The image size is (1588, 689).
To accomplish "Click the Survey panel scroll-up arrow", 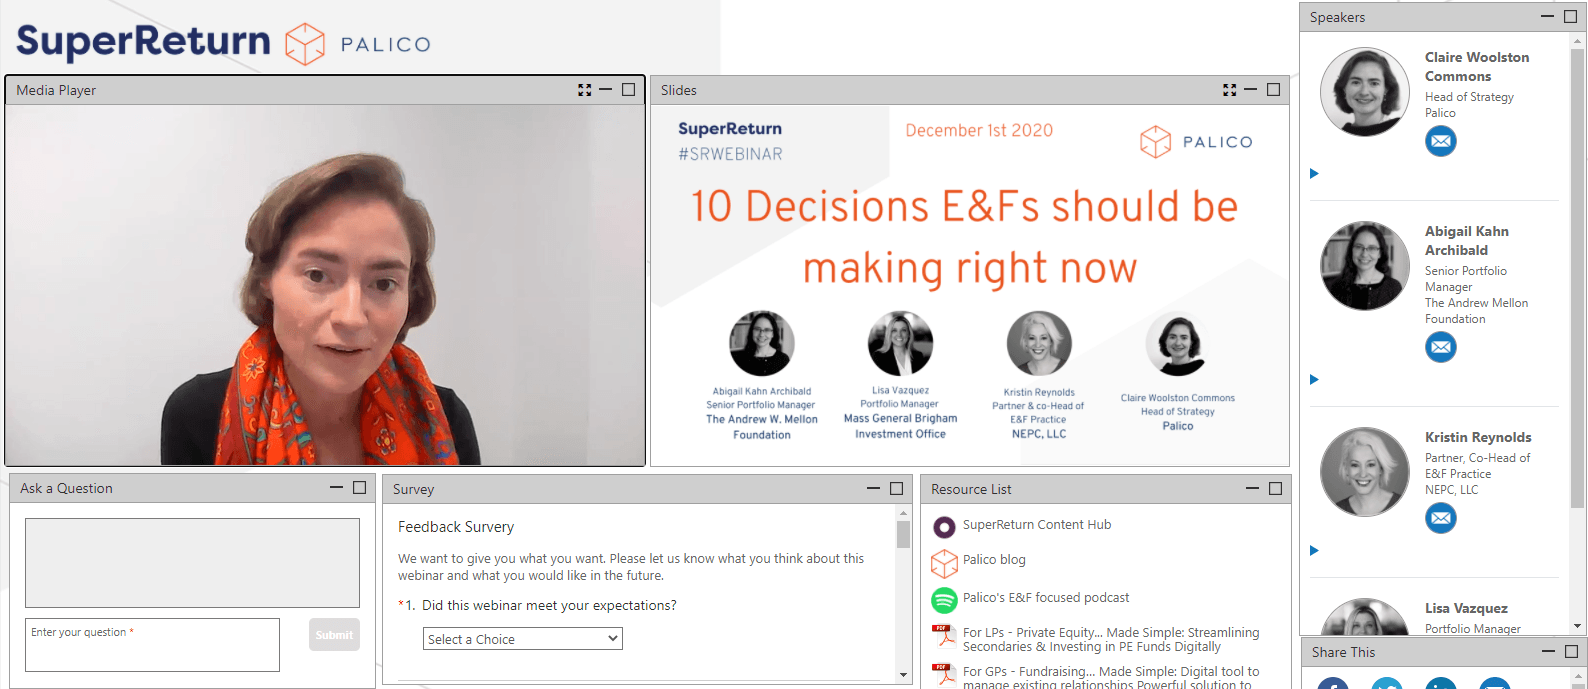I will click(903, 513).
